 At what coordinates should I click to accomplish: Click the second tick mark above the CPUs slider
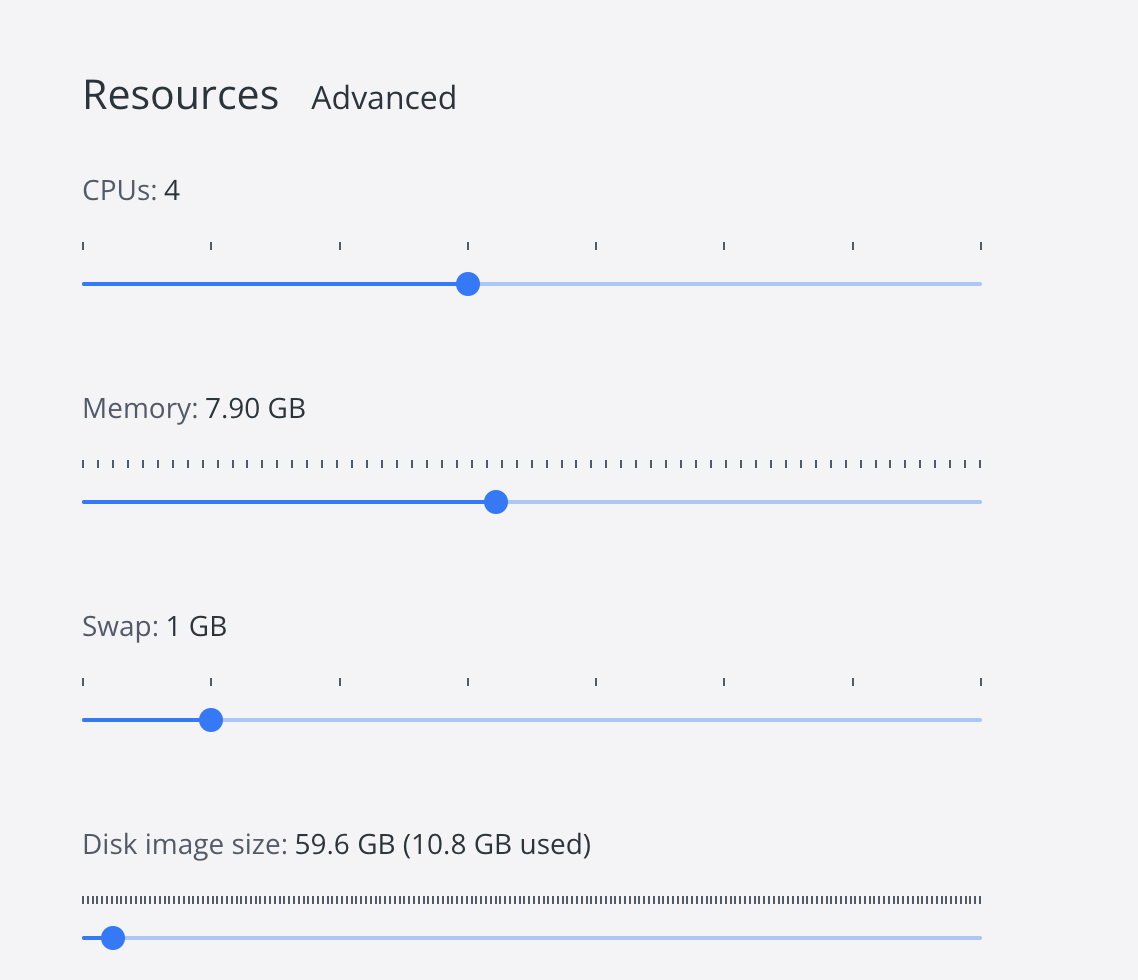coord(211,246)
